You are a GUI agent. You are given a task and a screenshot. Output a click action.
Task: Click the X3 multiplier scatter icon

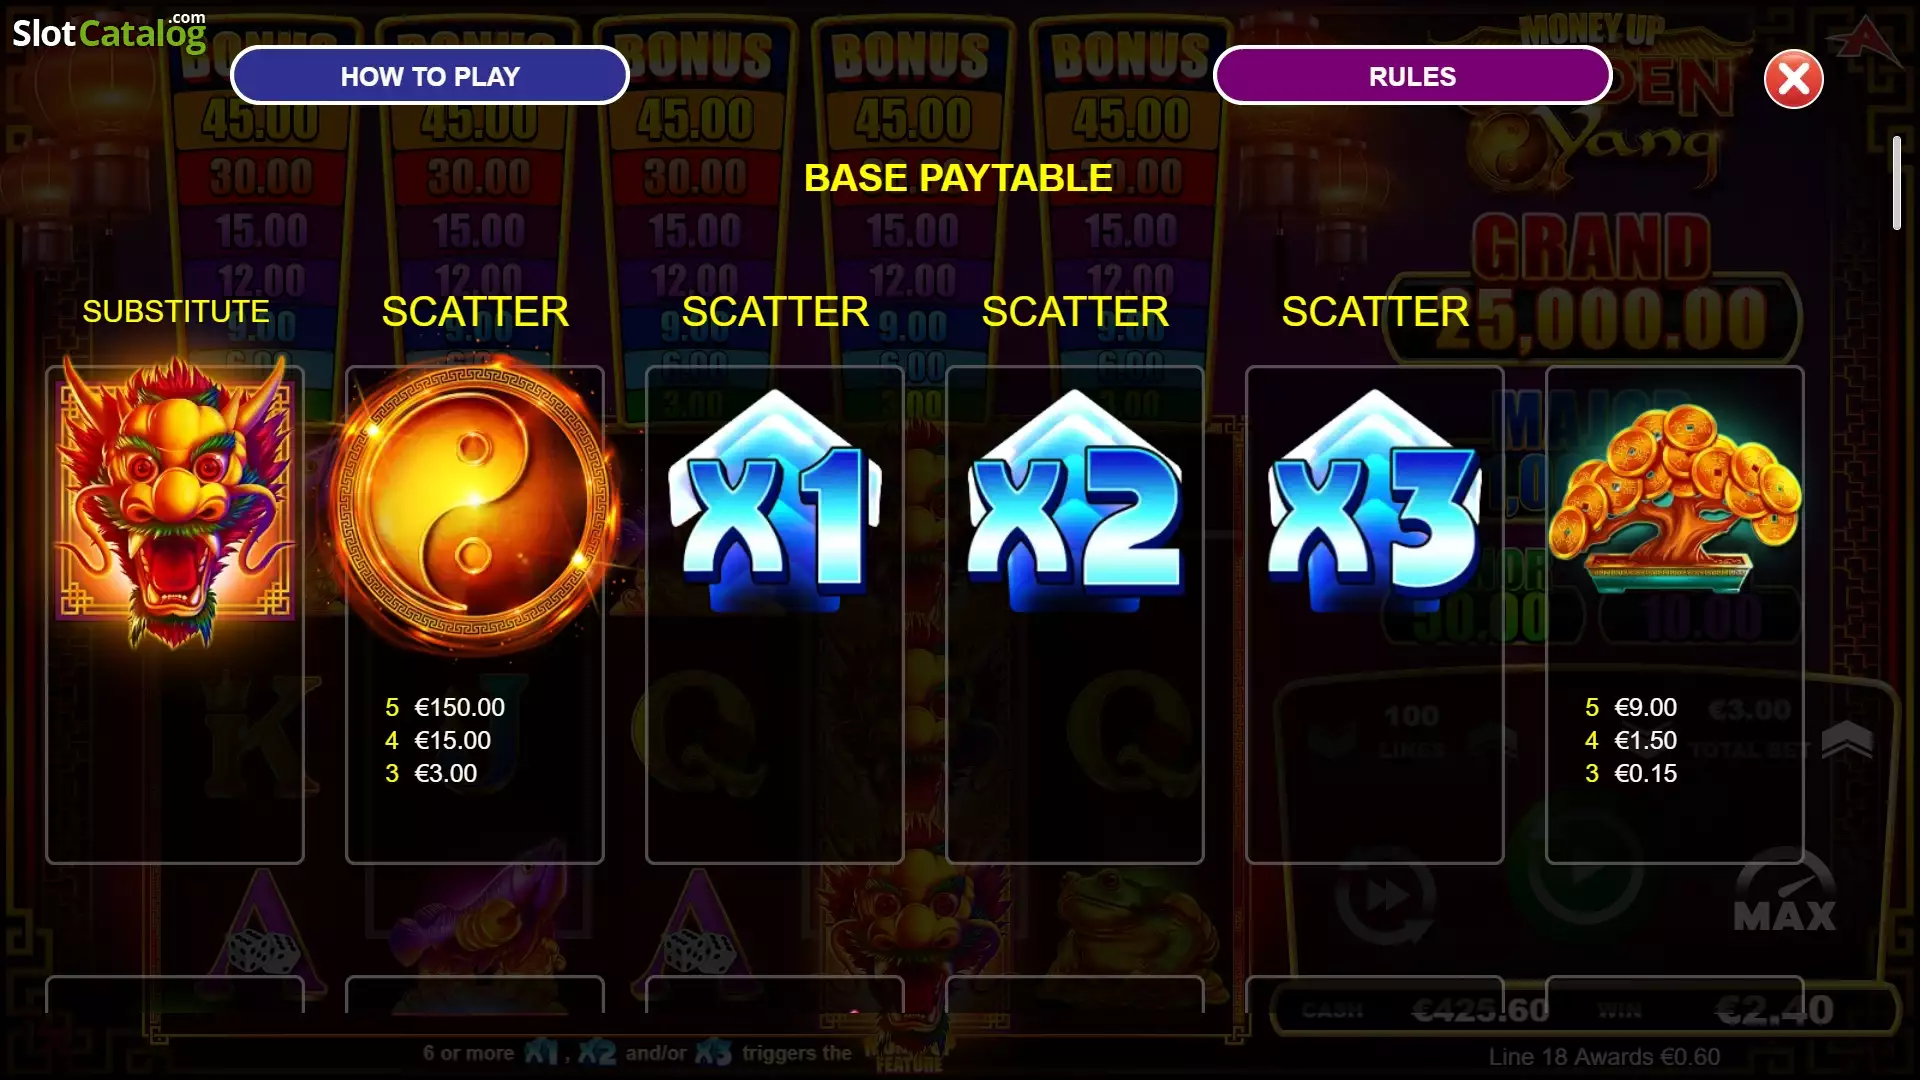click(x=1375, y=500)
